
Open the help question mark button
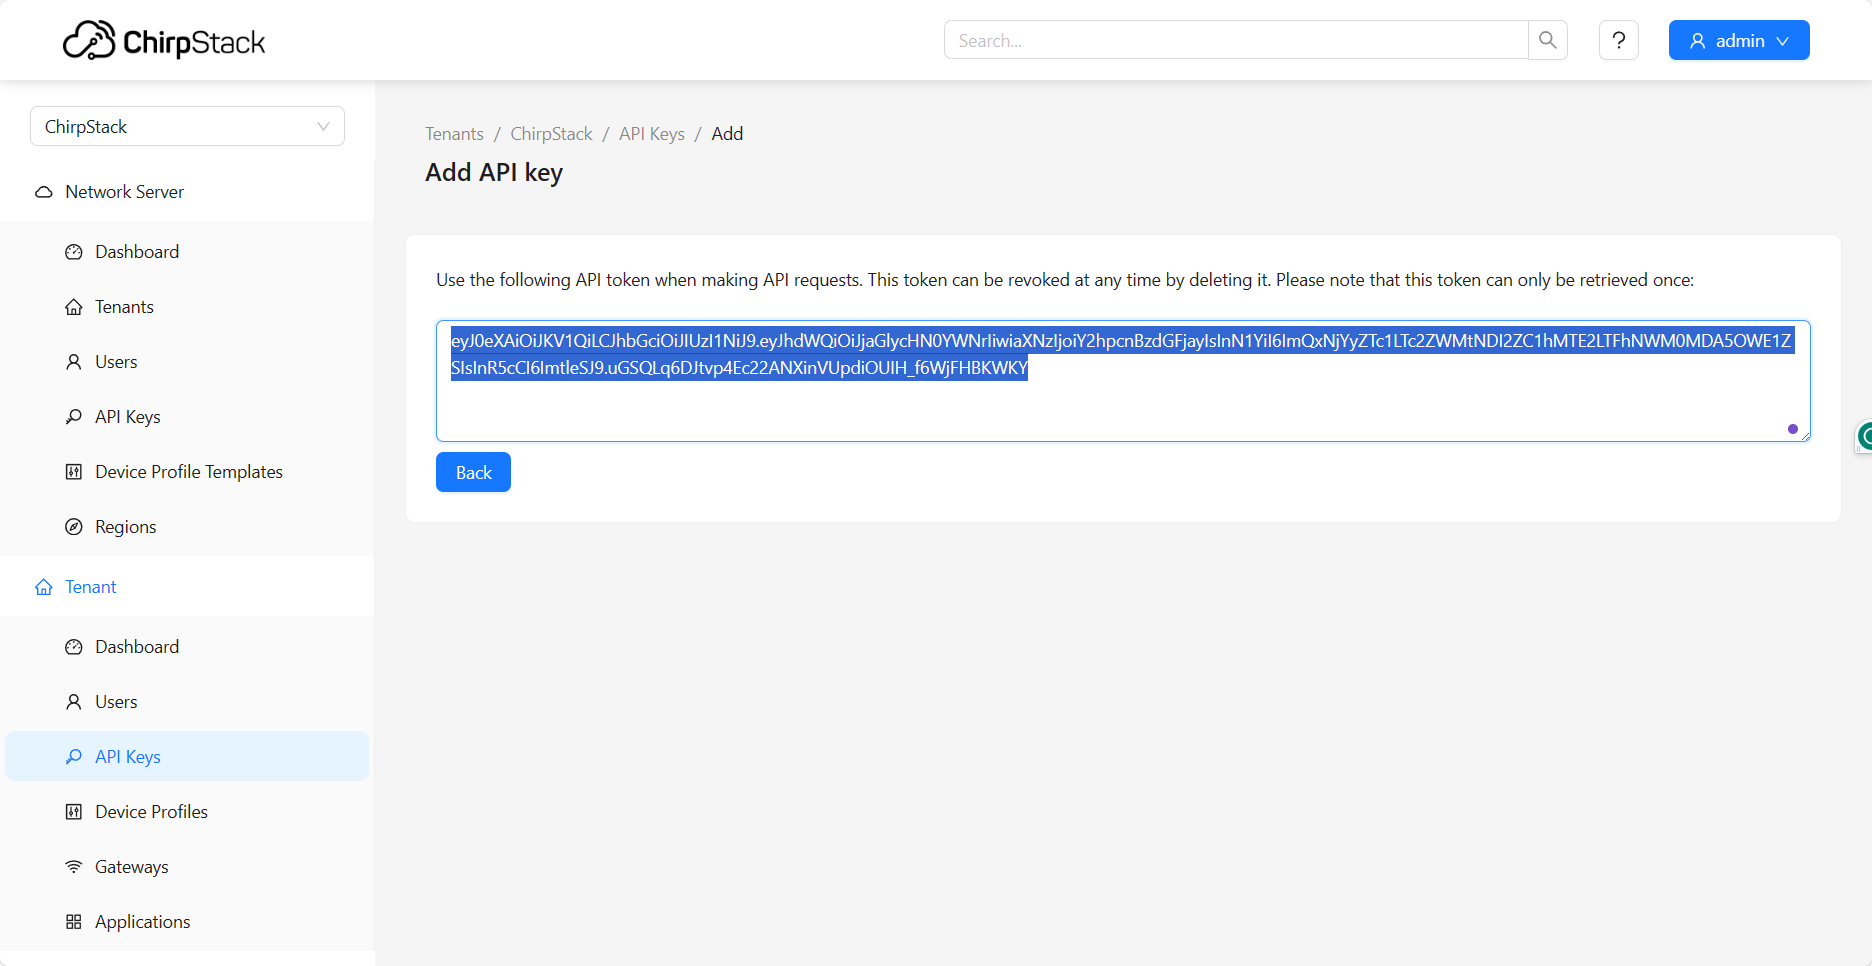[1618, 40]
